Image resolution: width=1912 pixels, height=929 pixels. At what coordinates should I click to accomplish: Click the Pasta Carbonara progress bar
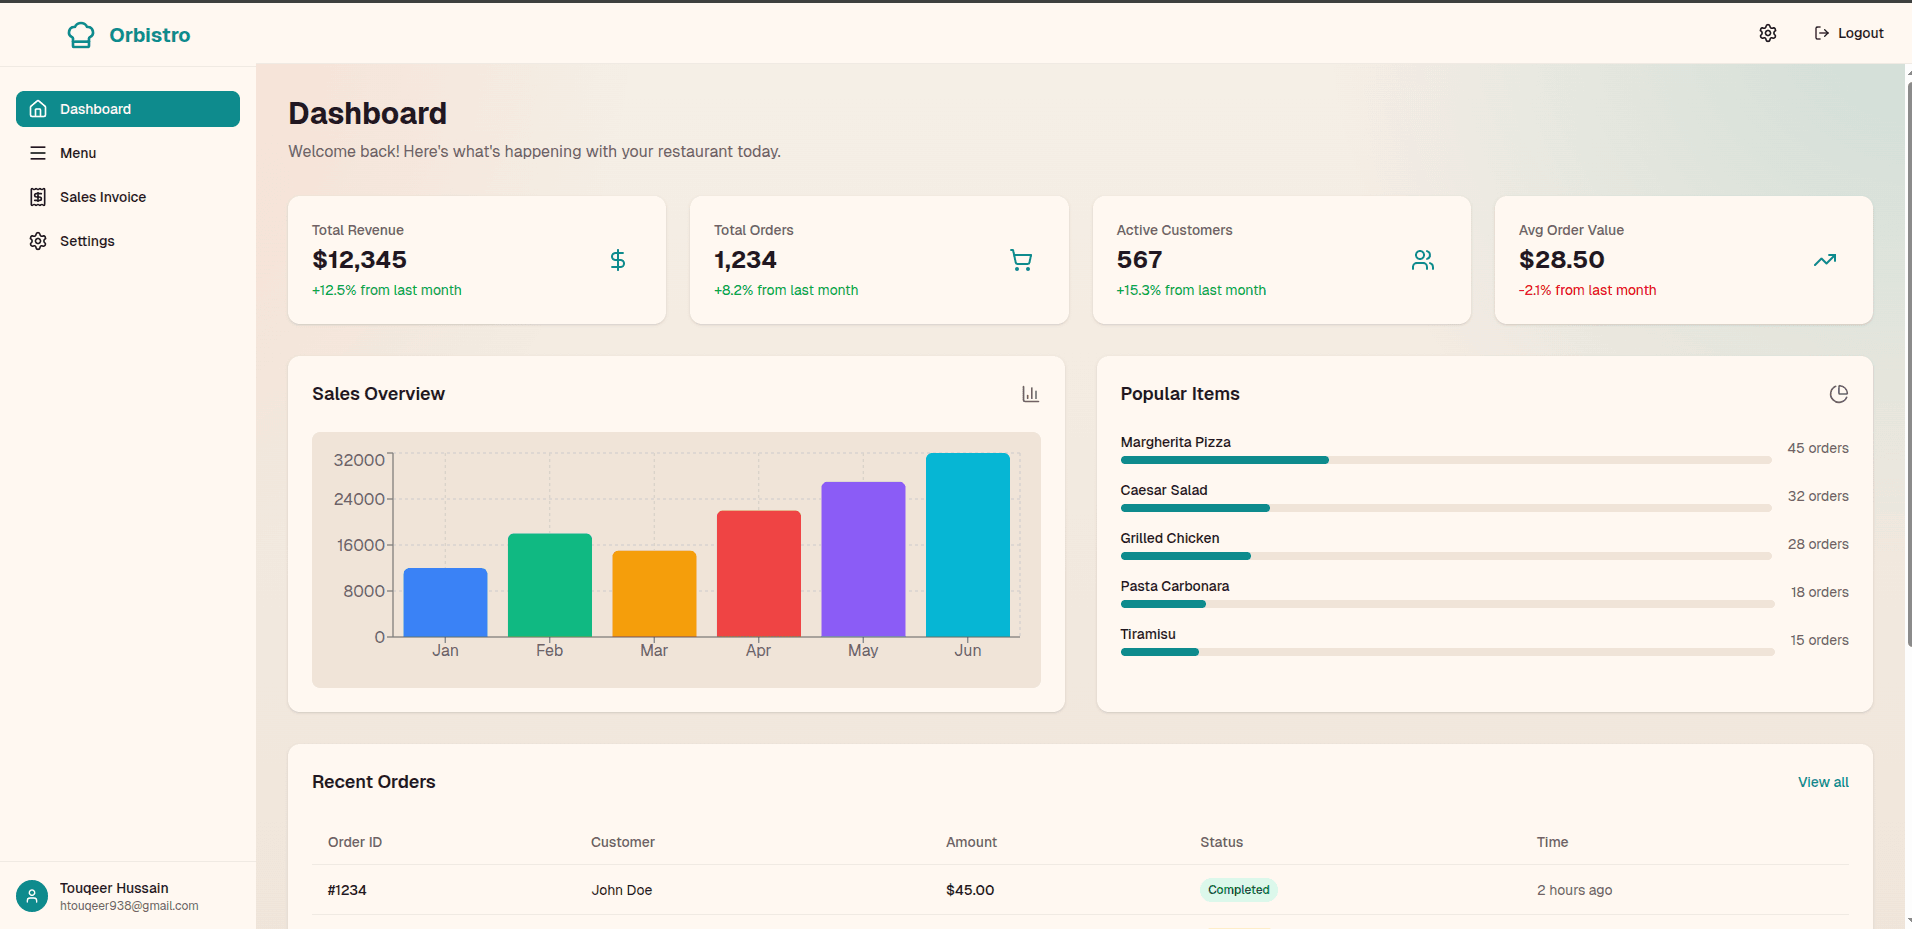coord(1447,604)
